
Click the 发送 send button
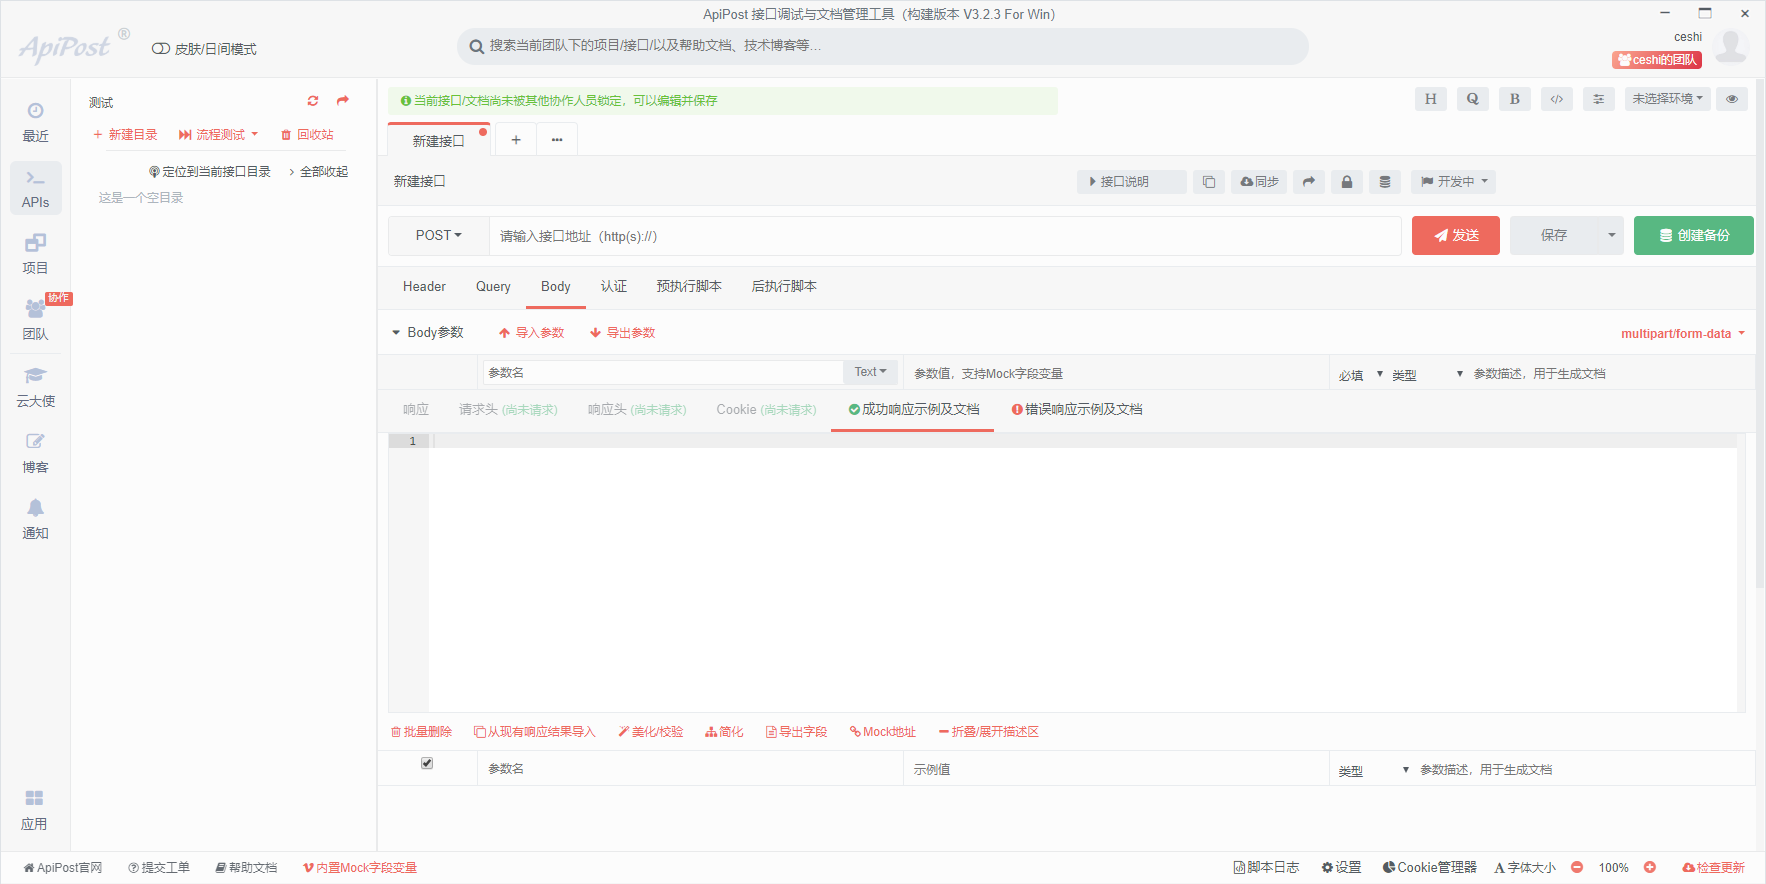(1456, 236)
